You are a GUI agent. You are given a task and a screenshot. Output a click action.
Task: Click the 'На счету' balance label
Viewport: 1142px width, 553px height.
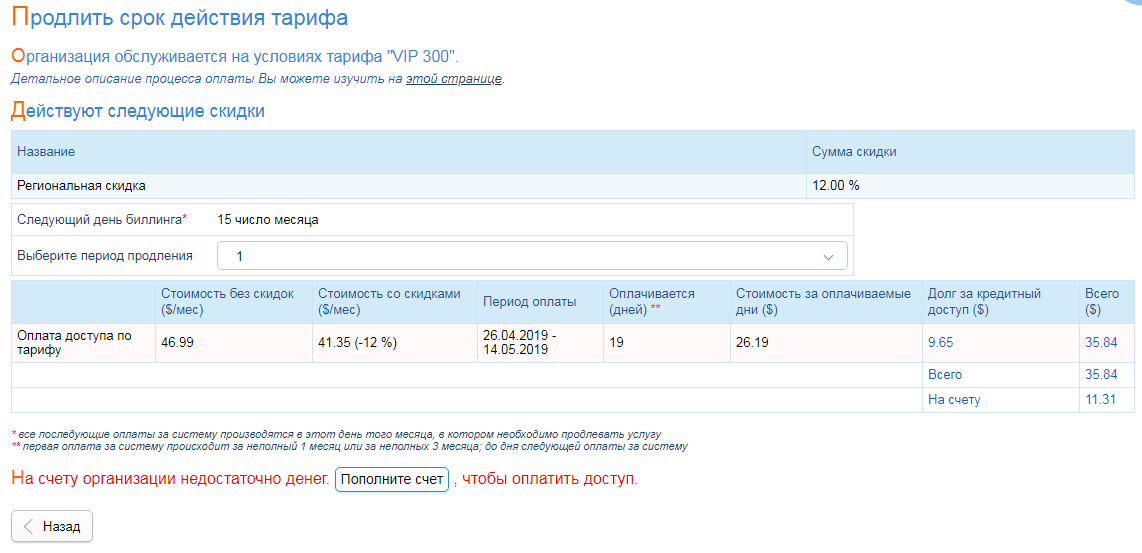click(954, 399)
